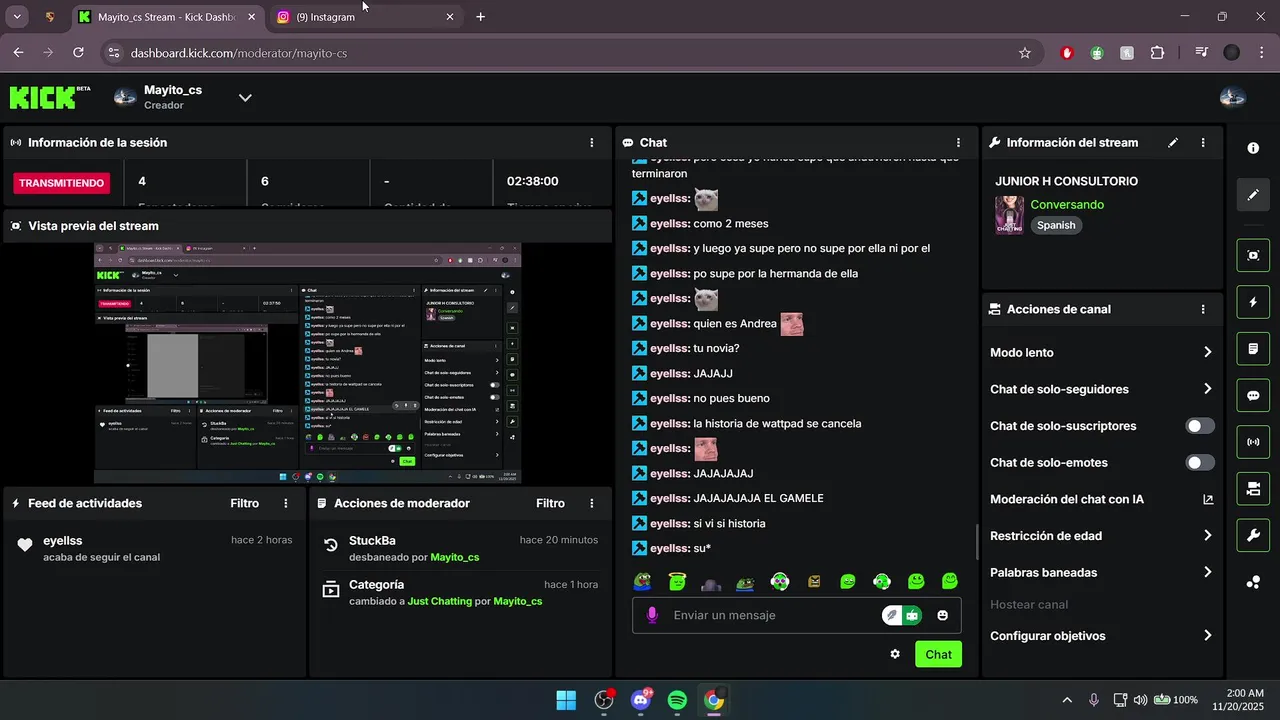Click the Kick logo
The height and width of the screenshot is (720, 1280).
(50, 97)
